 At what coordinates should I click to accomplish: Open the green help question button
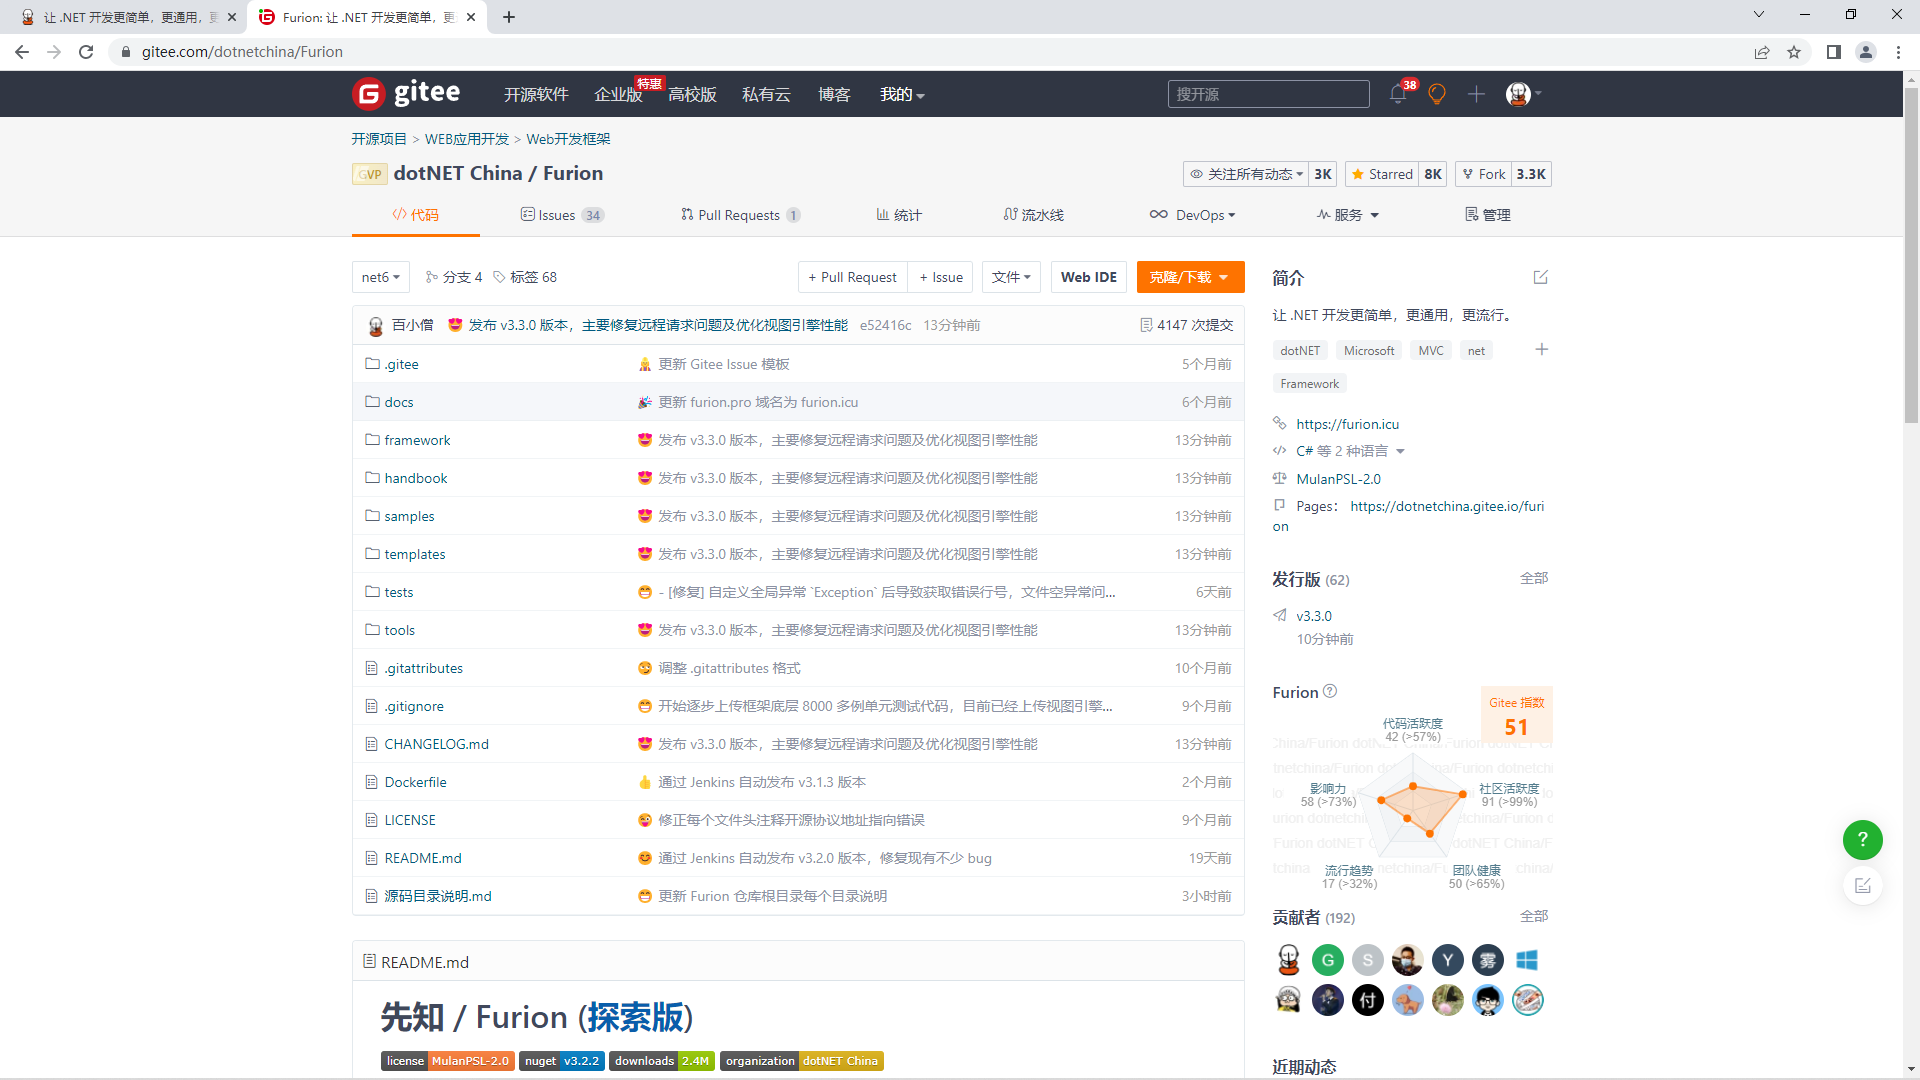pyautogui.click(x=1862, y=840)
